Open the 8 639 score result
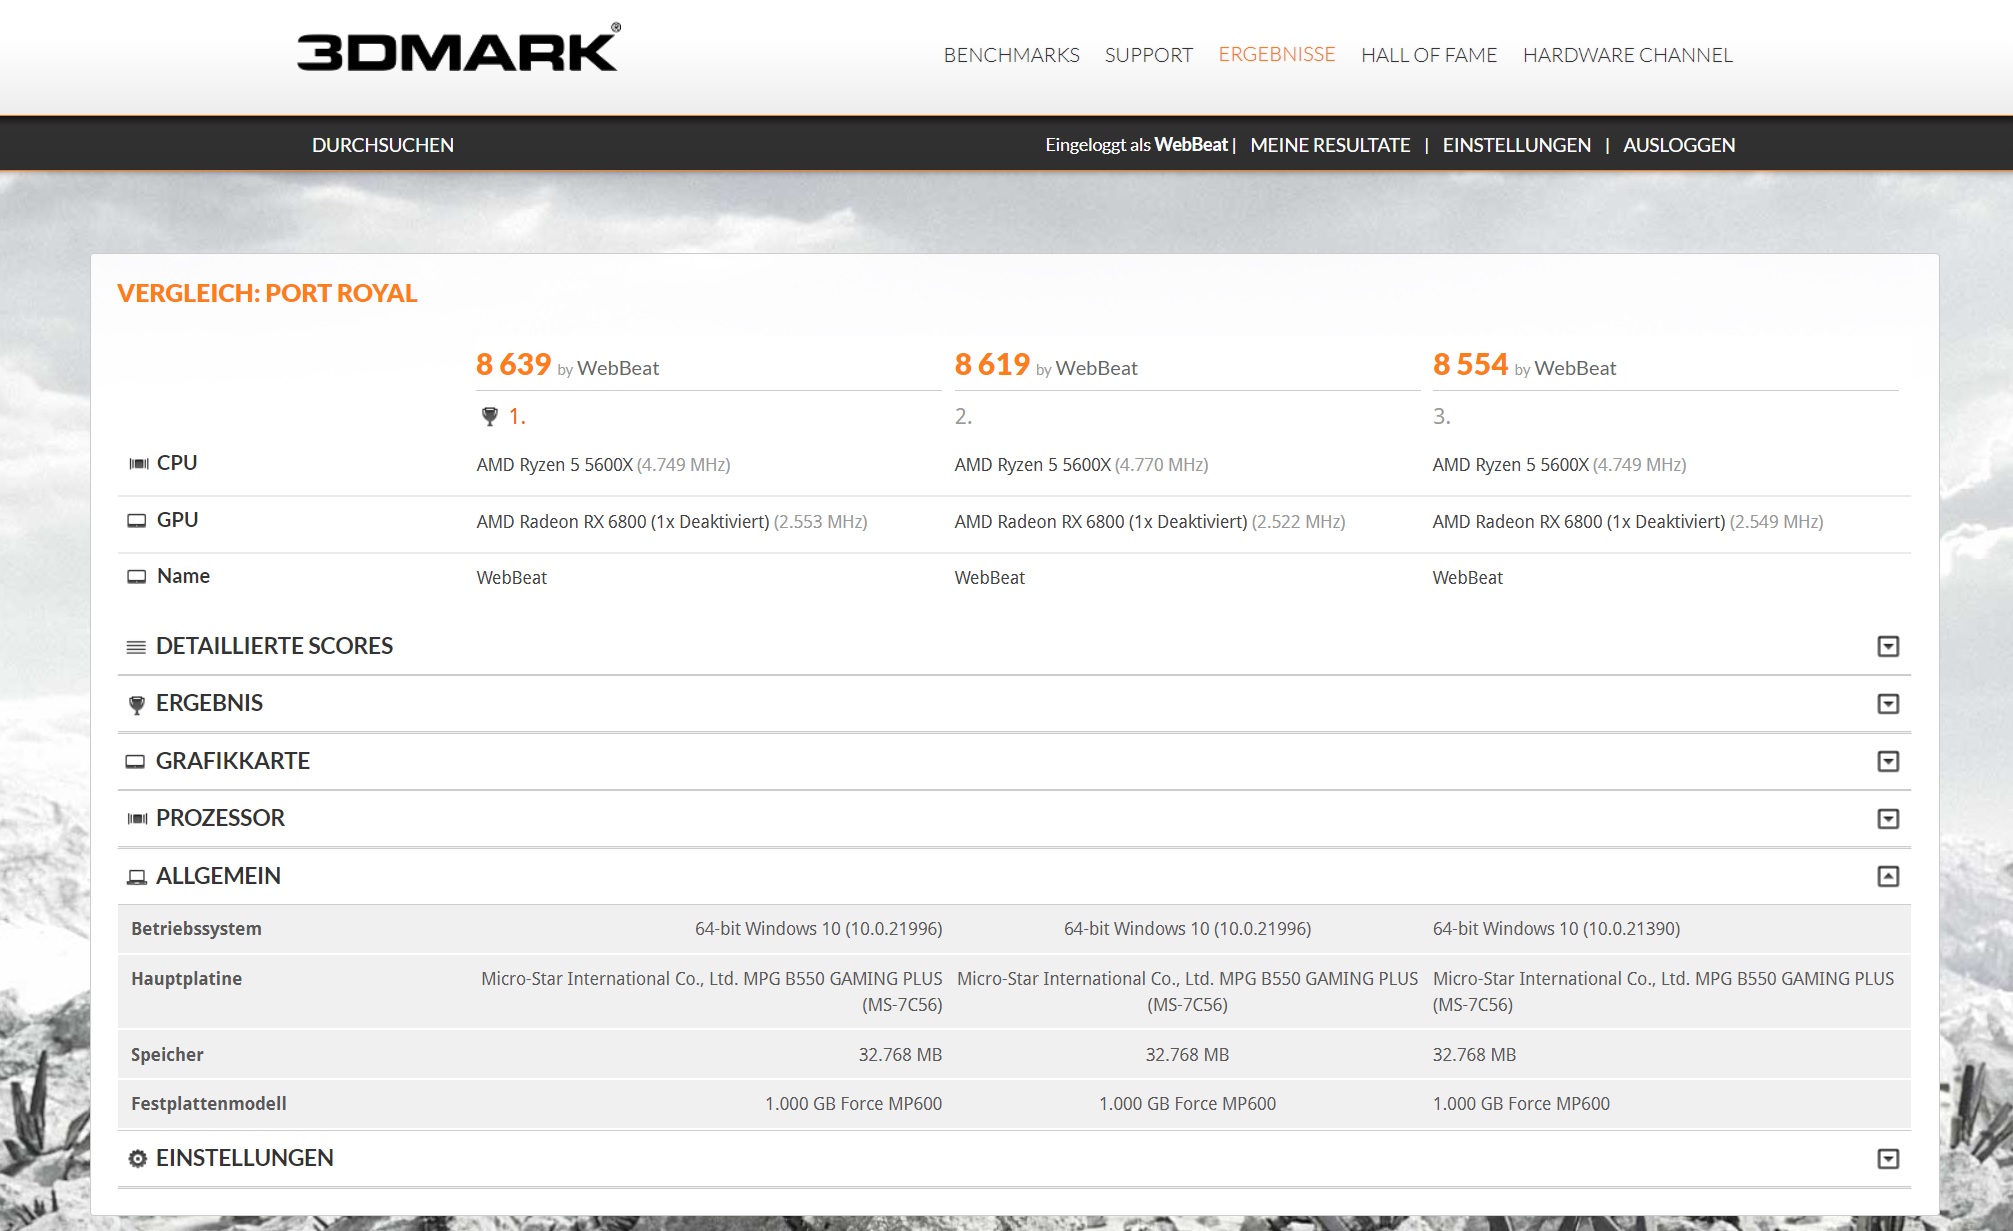The width and height of the screenshot is (2013, 1231). (513, 365)
